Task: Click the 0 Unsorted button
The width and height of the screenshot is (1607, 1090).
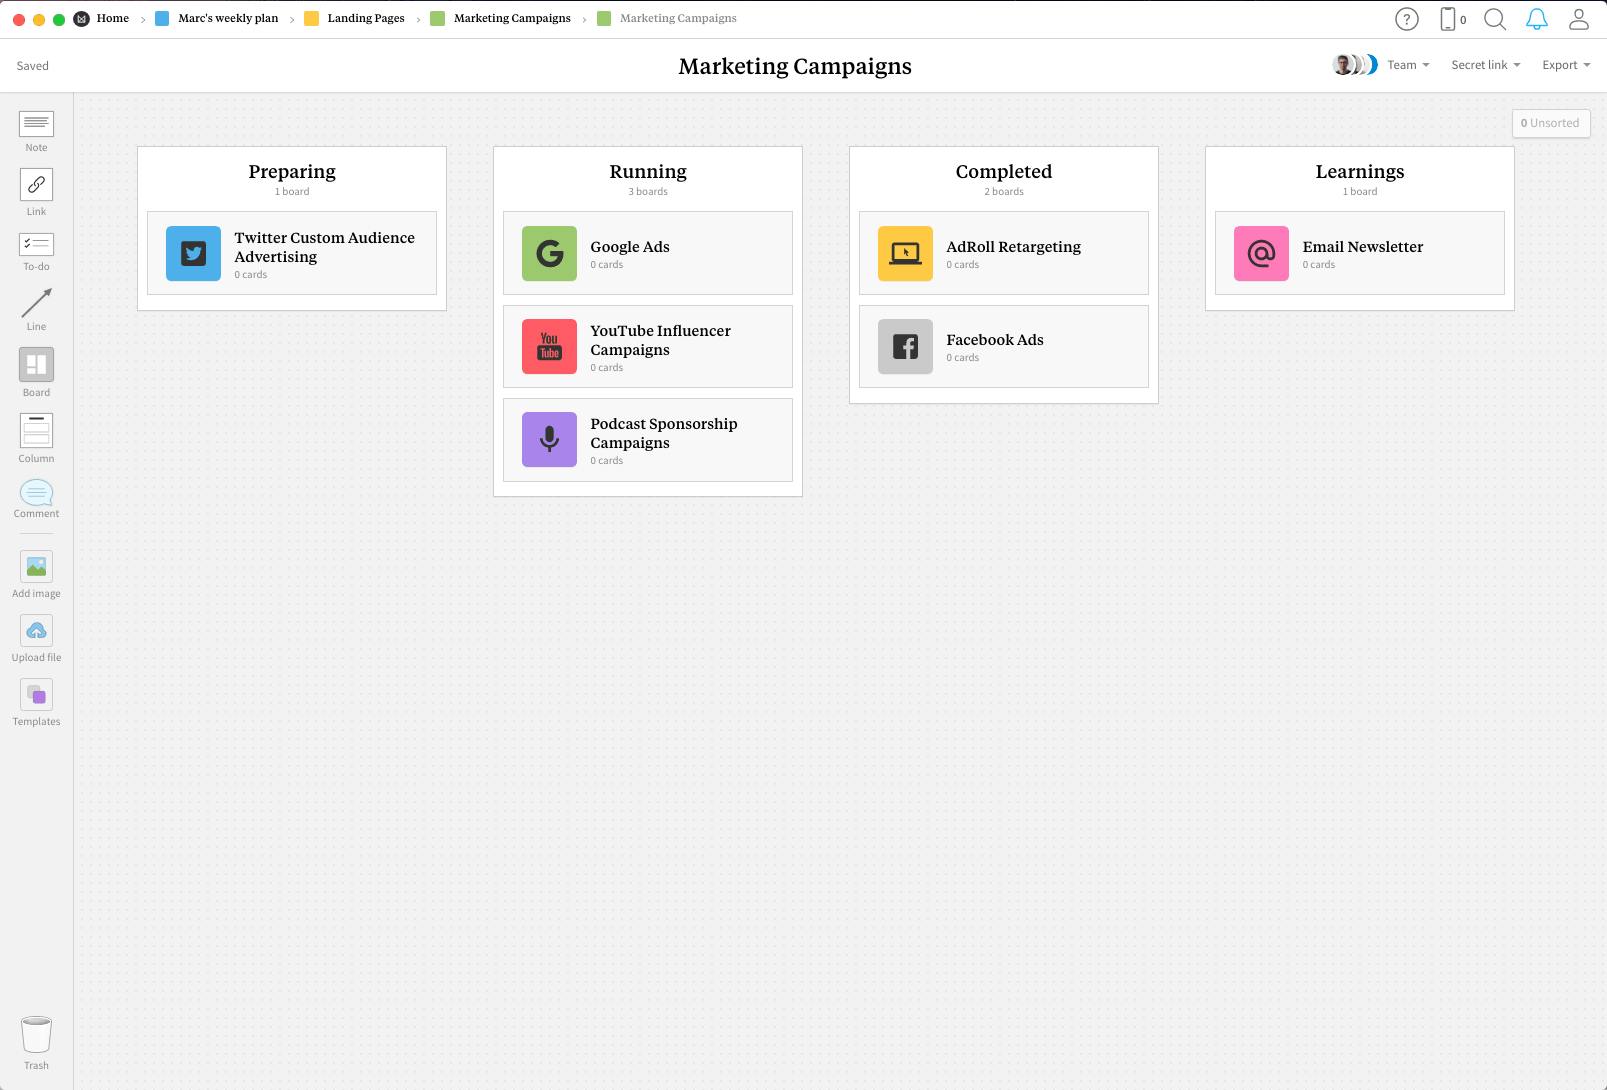Action: tap(1550, 123)
